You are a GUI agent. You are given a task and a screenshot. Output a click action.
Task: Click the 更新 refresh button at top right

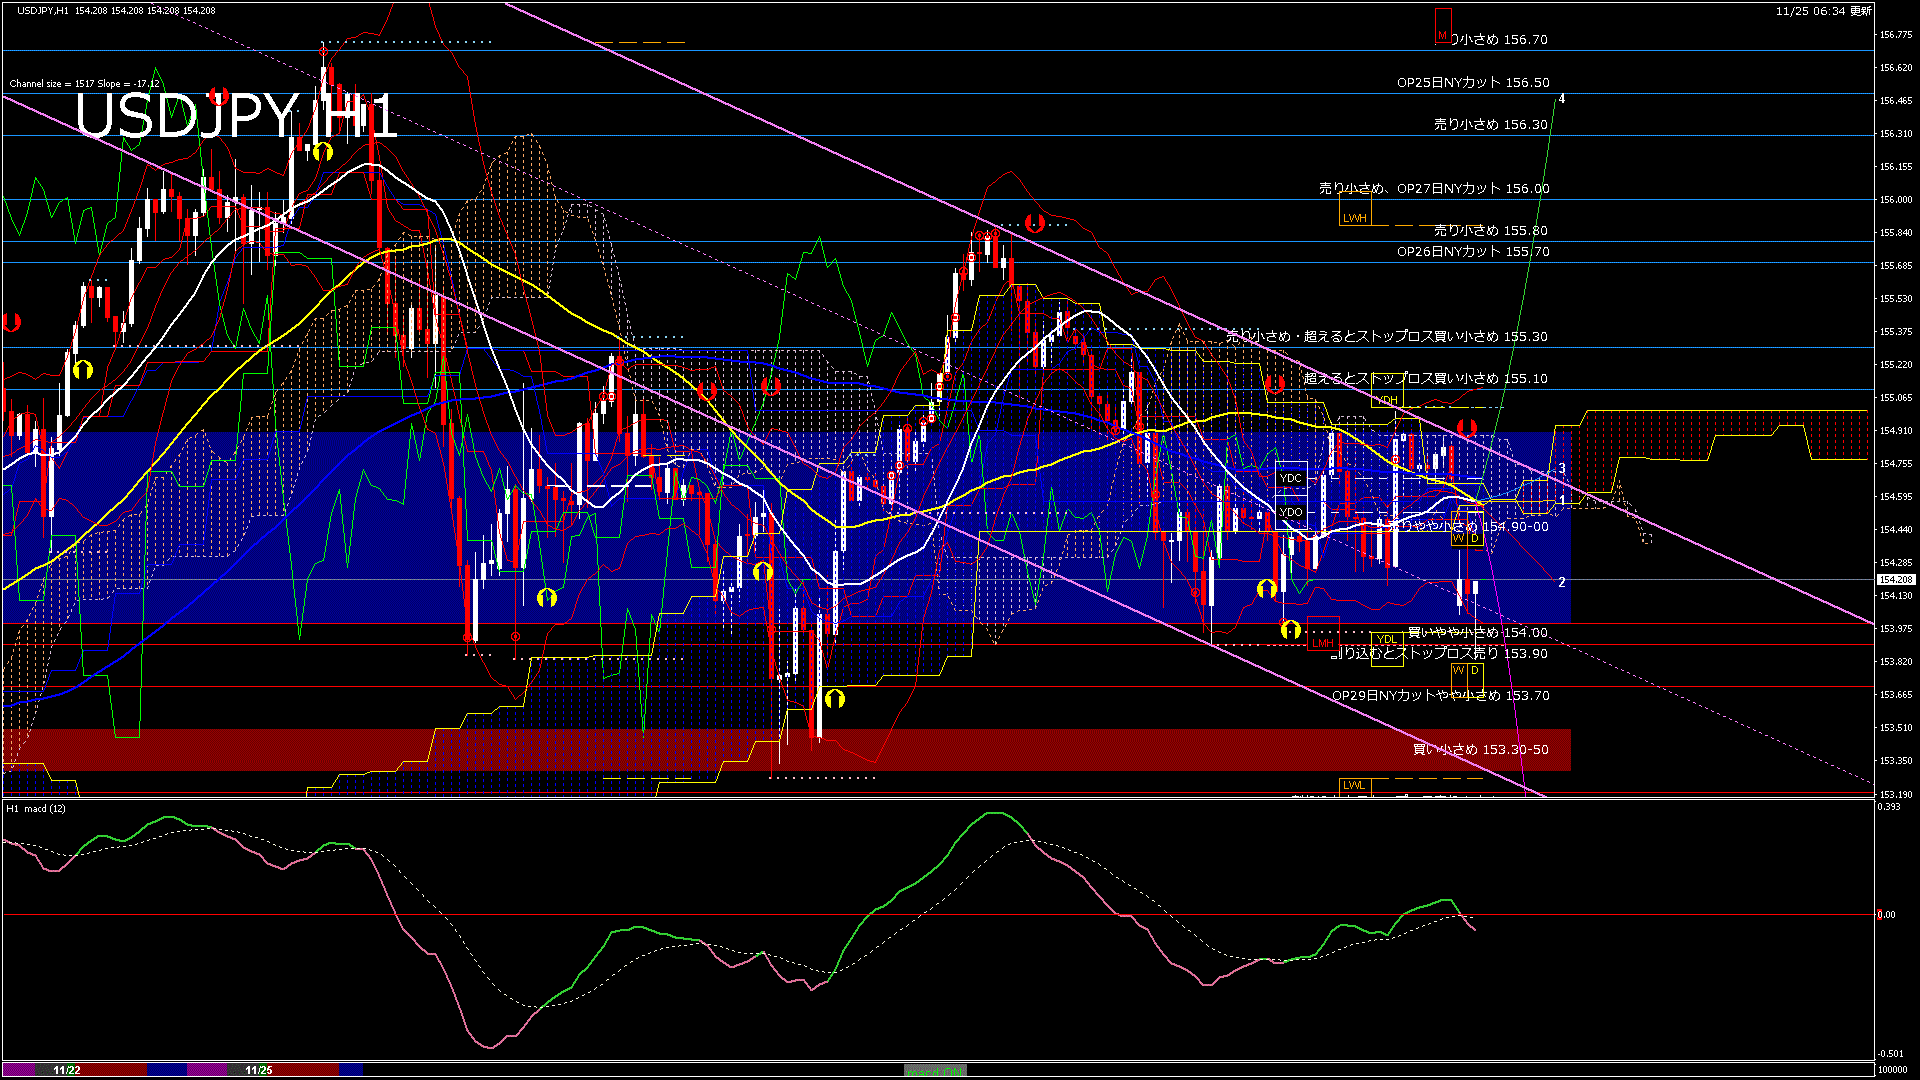1860,11
